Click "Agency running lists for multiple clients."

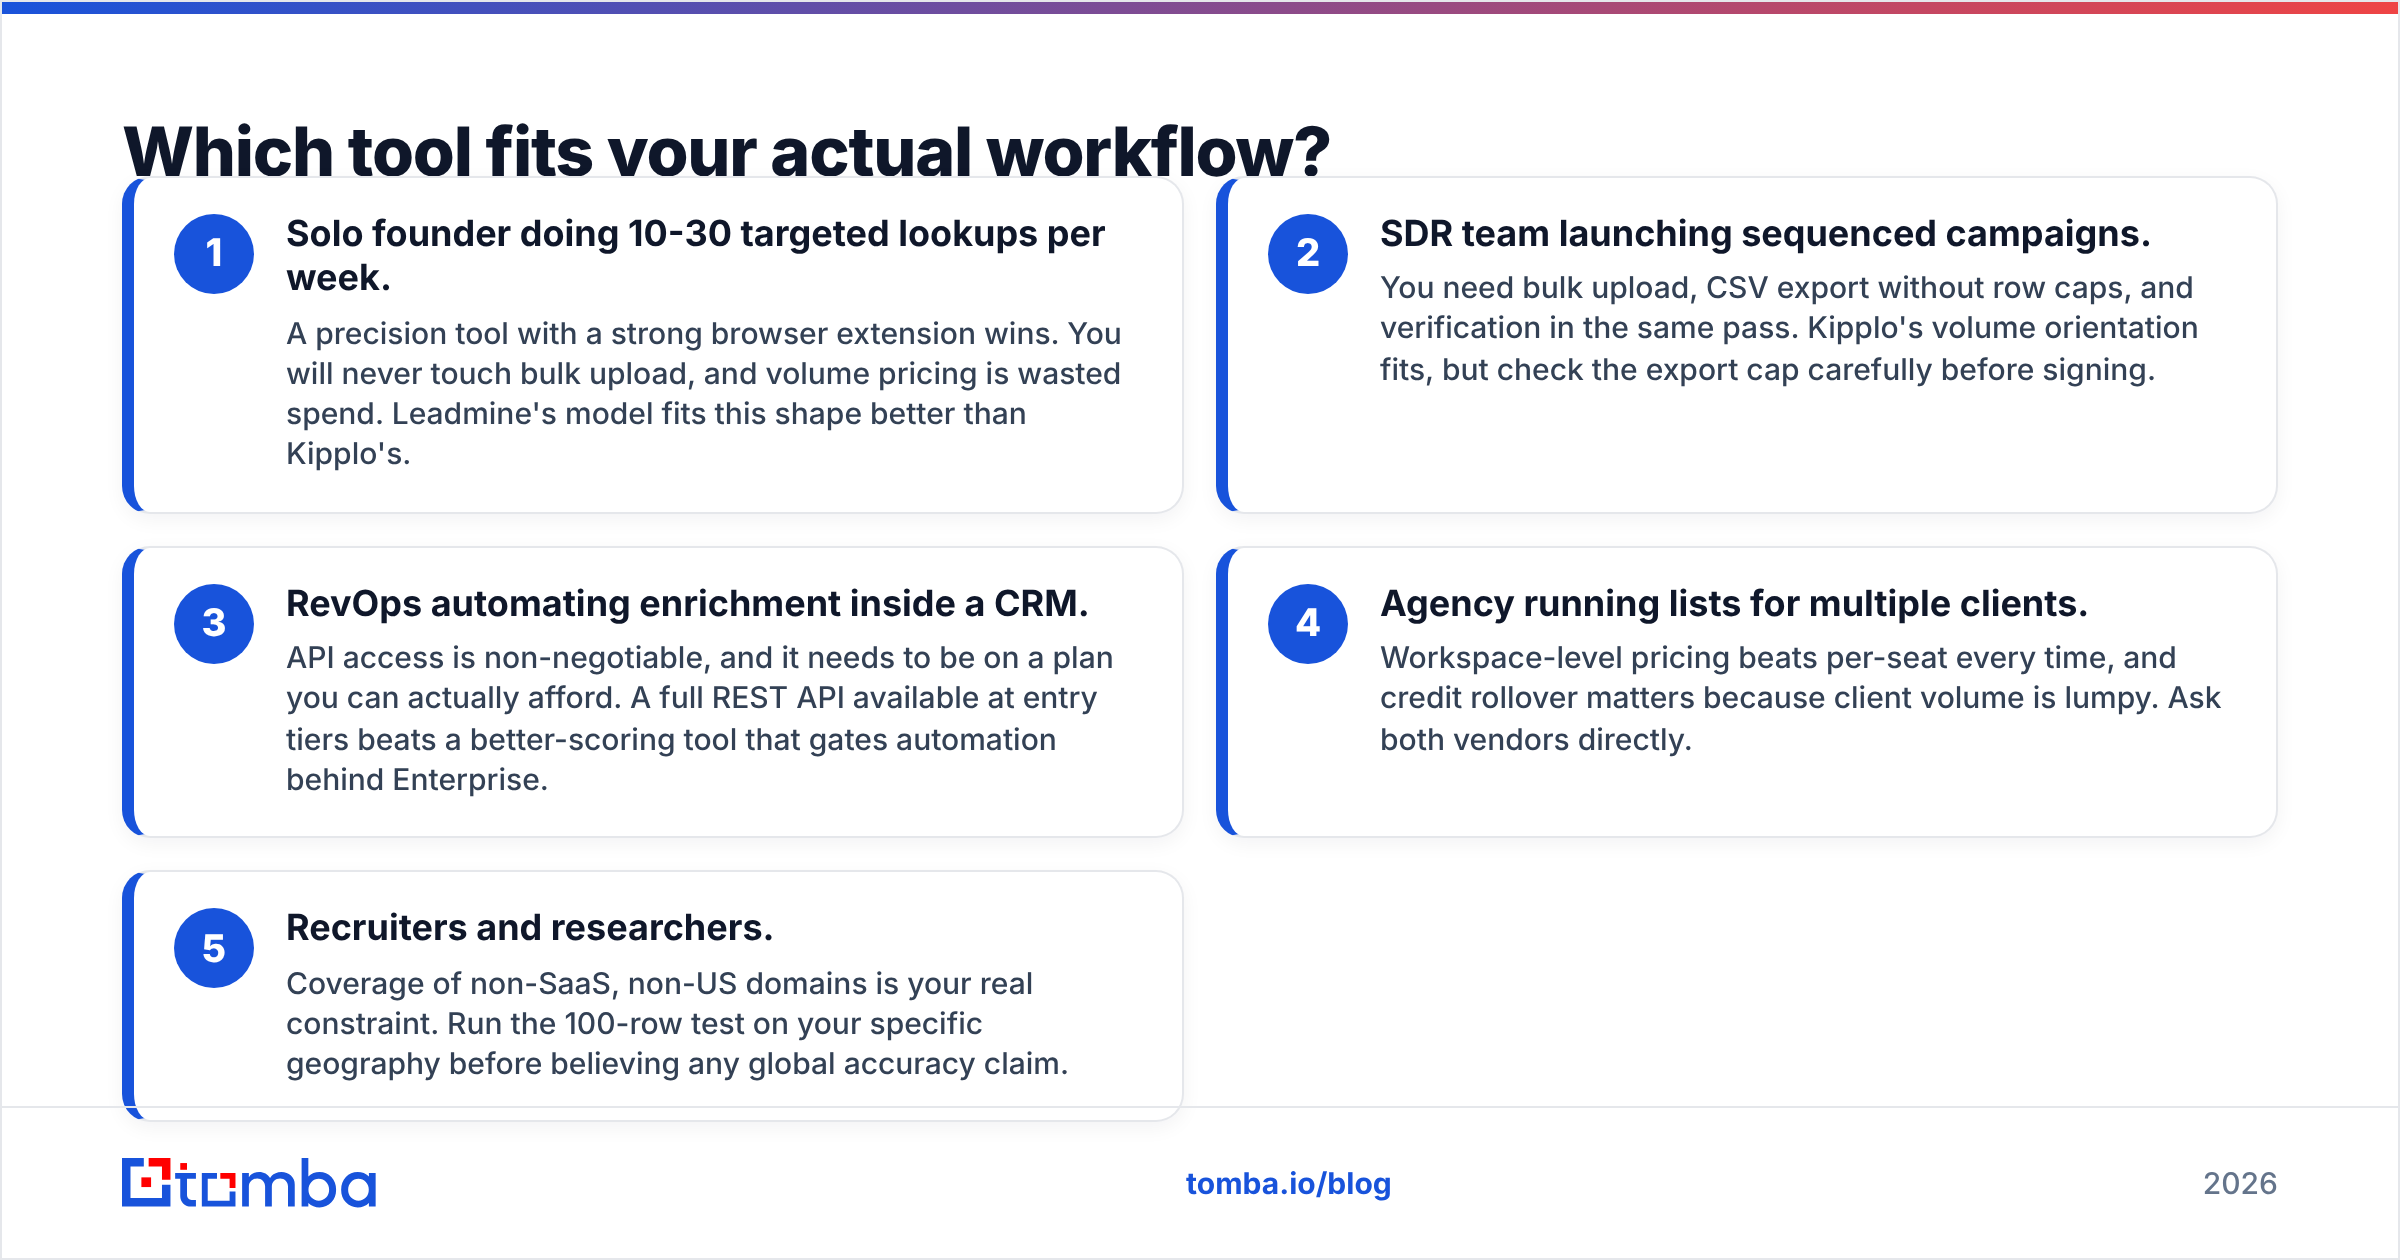(x=1734, y=604)
